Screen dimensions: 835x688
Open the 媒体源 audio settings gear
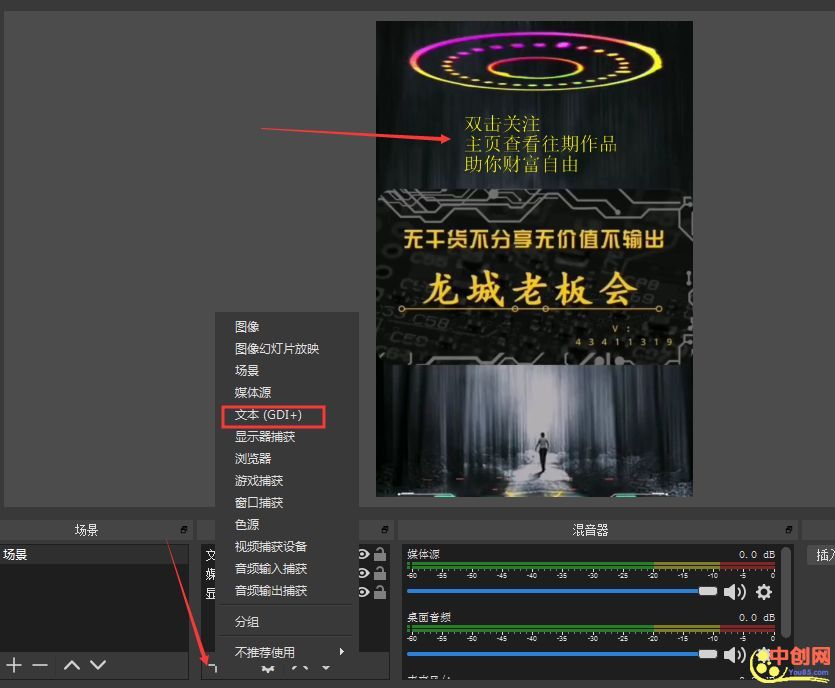pos(764,592)
